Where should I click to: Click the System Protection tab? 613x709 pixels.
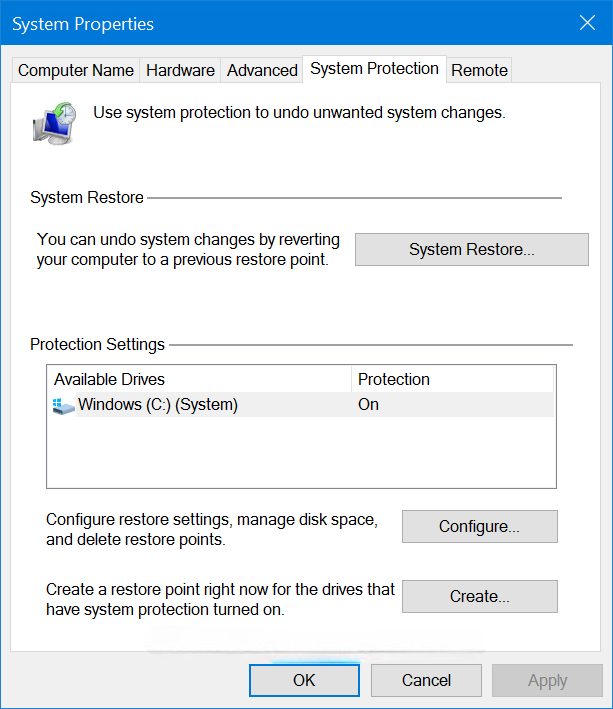coord(374,69)
